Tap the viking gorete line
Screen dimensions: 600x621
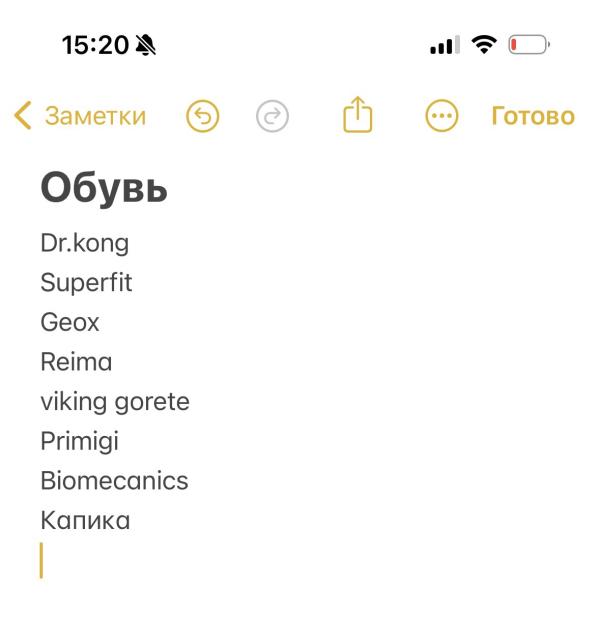coord(115,402)
